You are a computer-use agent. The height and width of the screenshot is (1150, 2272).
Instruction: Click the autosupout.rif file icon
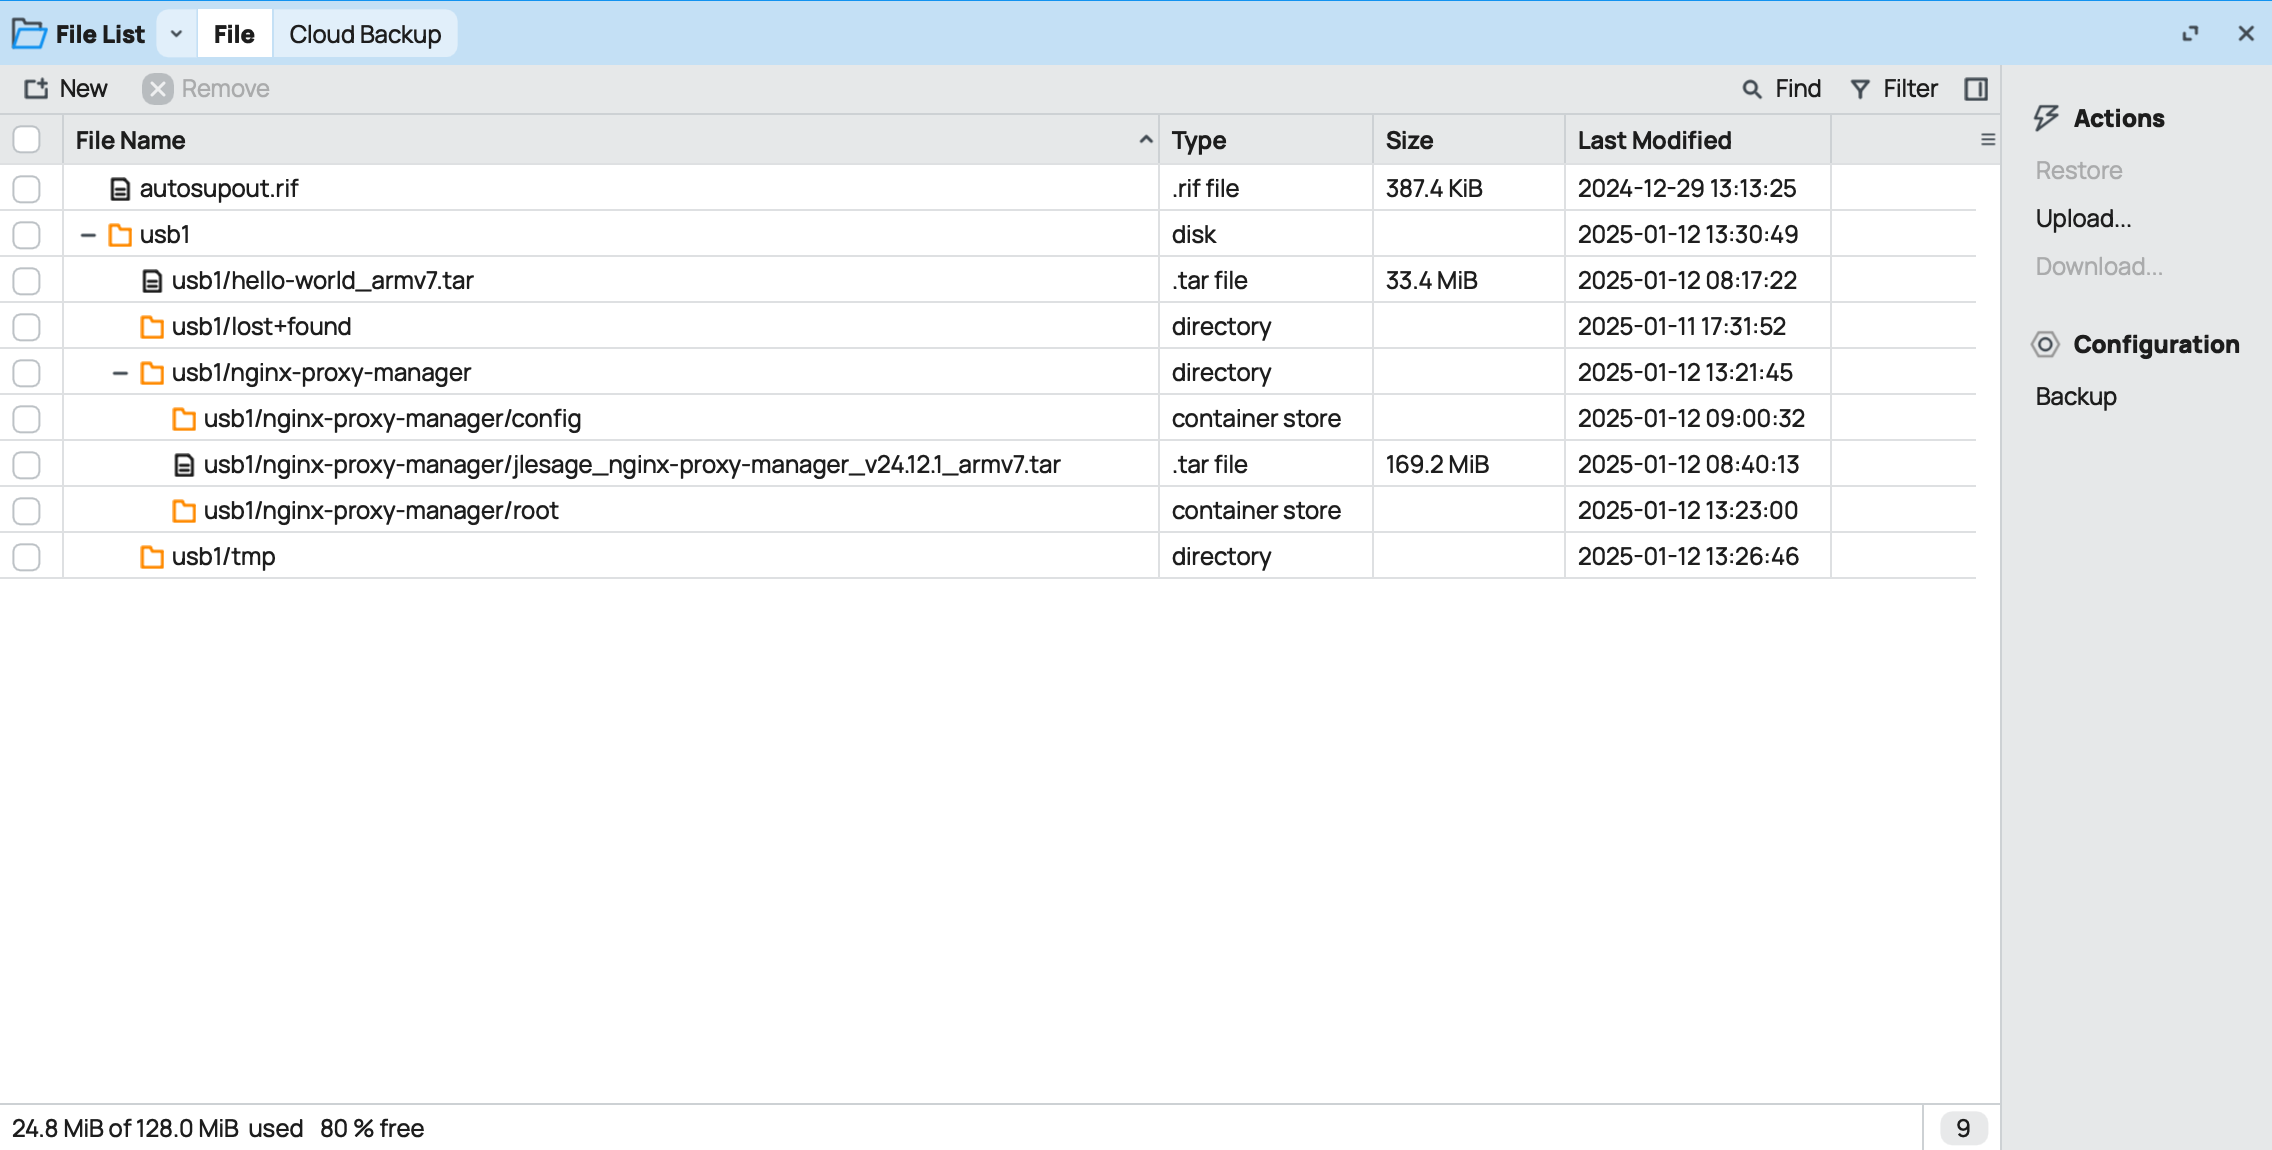click(x=120, y=189)
